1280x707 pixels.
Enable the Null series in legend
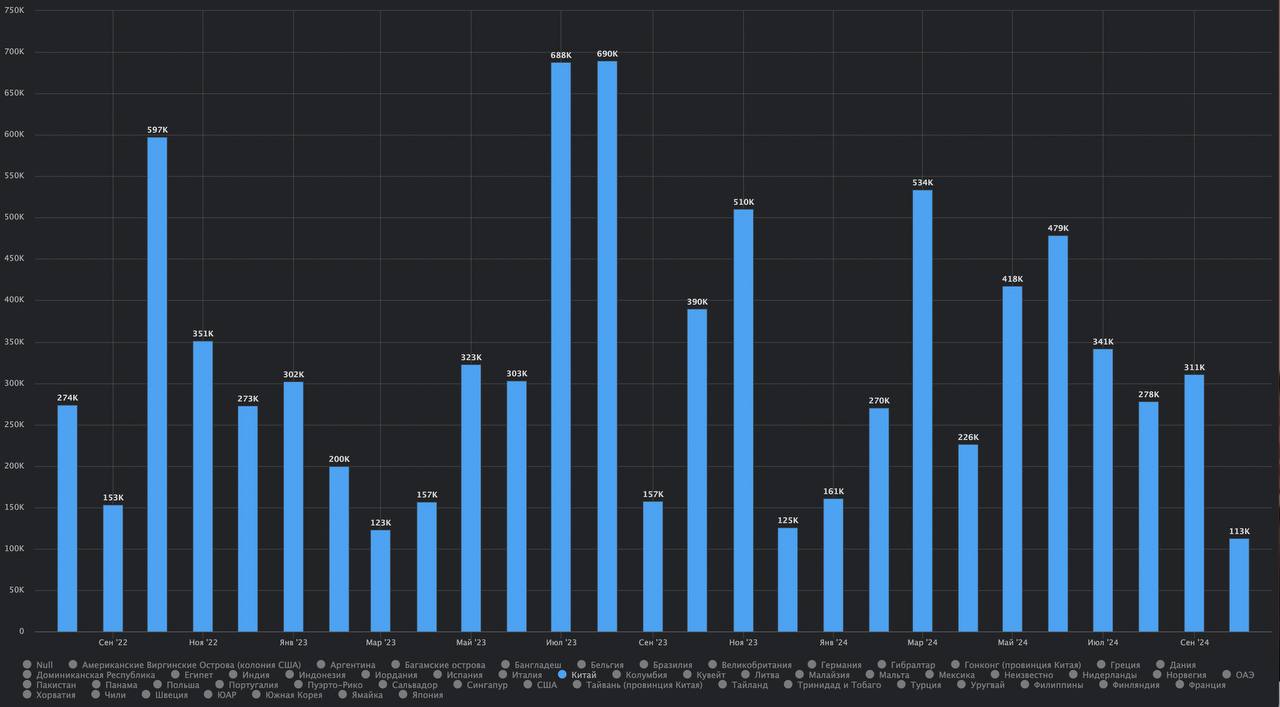pyautogui.click(x=44, y=665)
